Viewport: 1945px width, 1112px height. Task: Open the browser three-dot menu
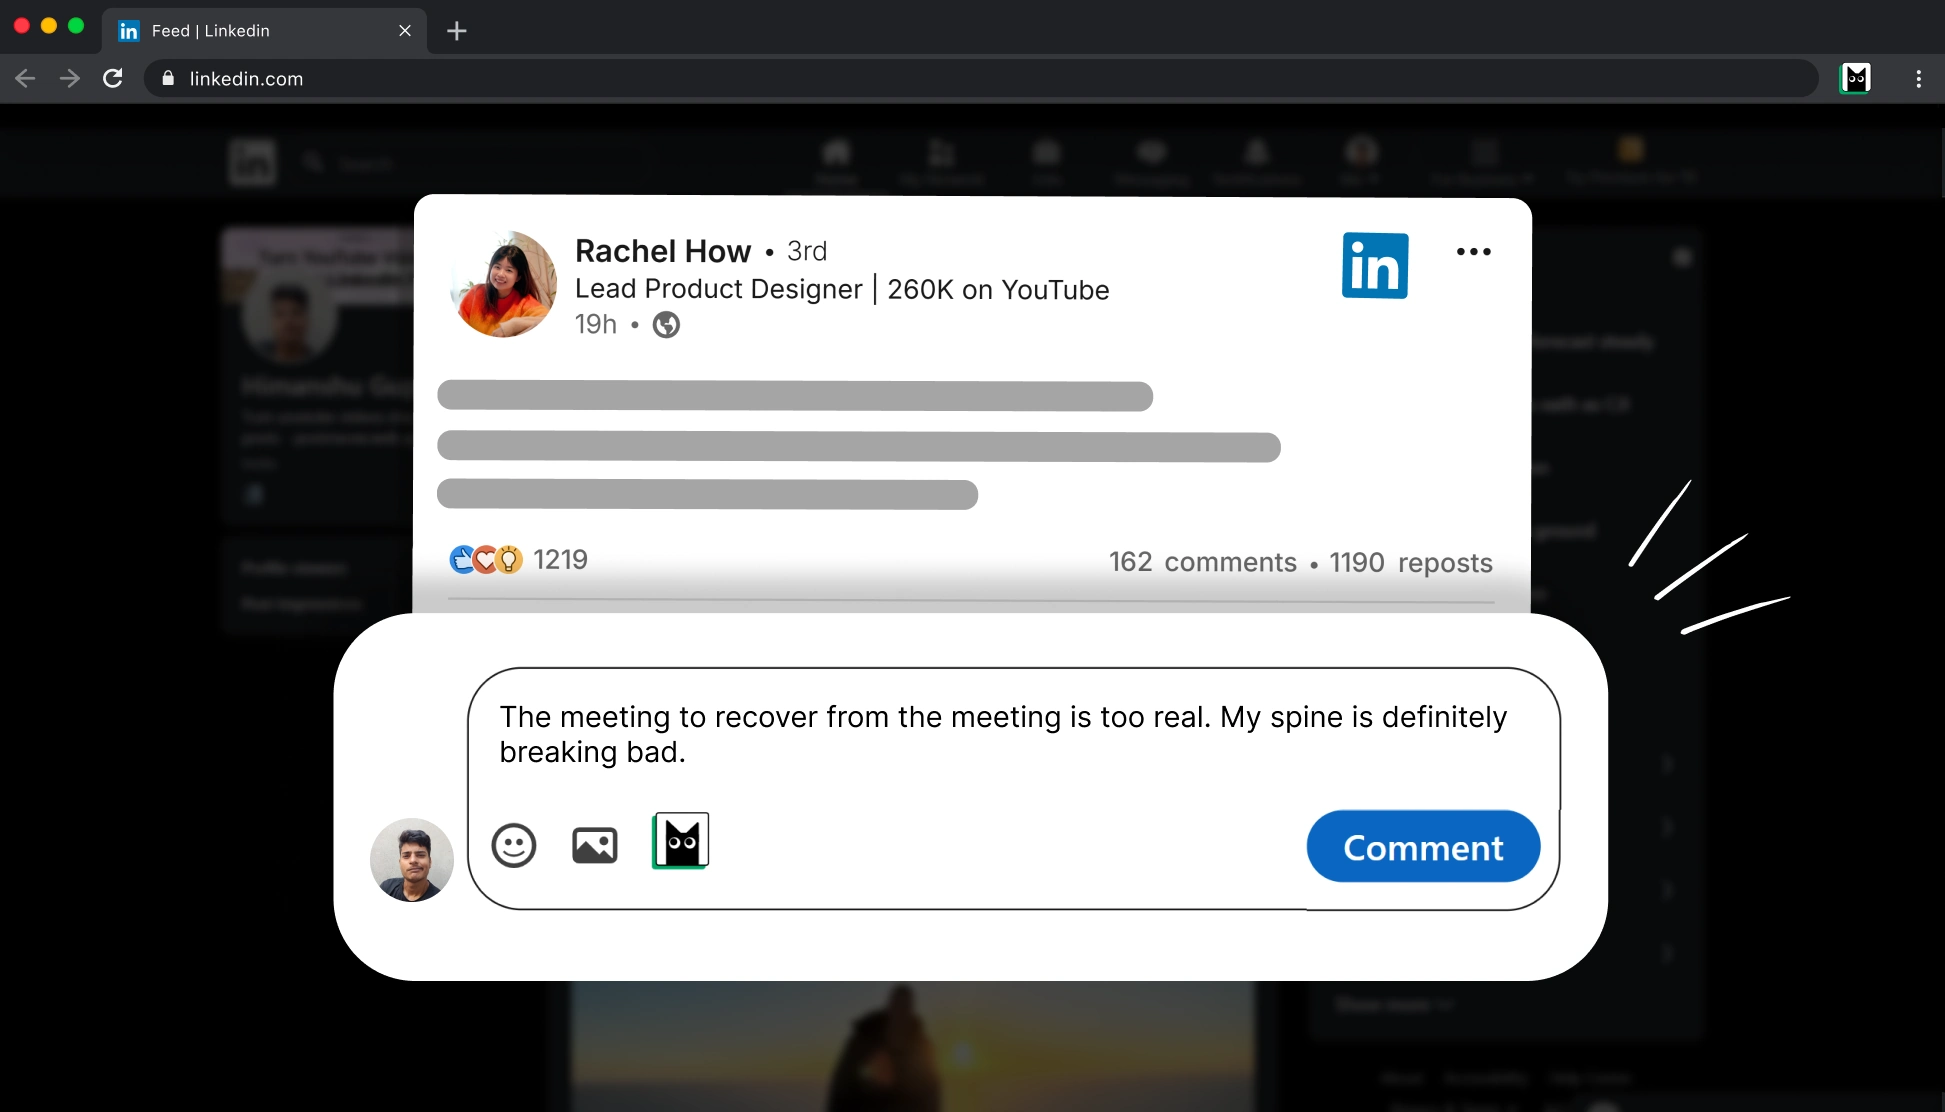[x=1918, y=78]
